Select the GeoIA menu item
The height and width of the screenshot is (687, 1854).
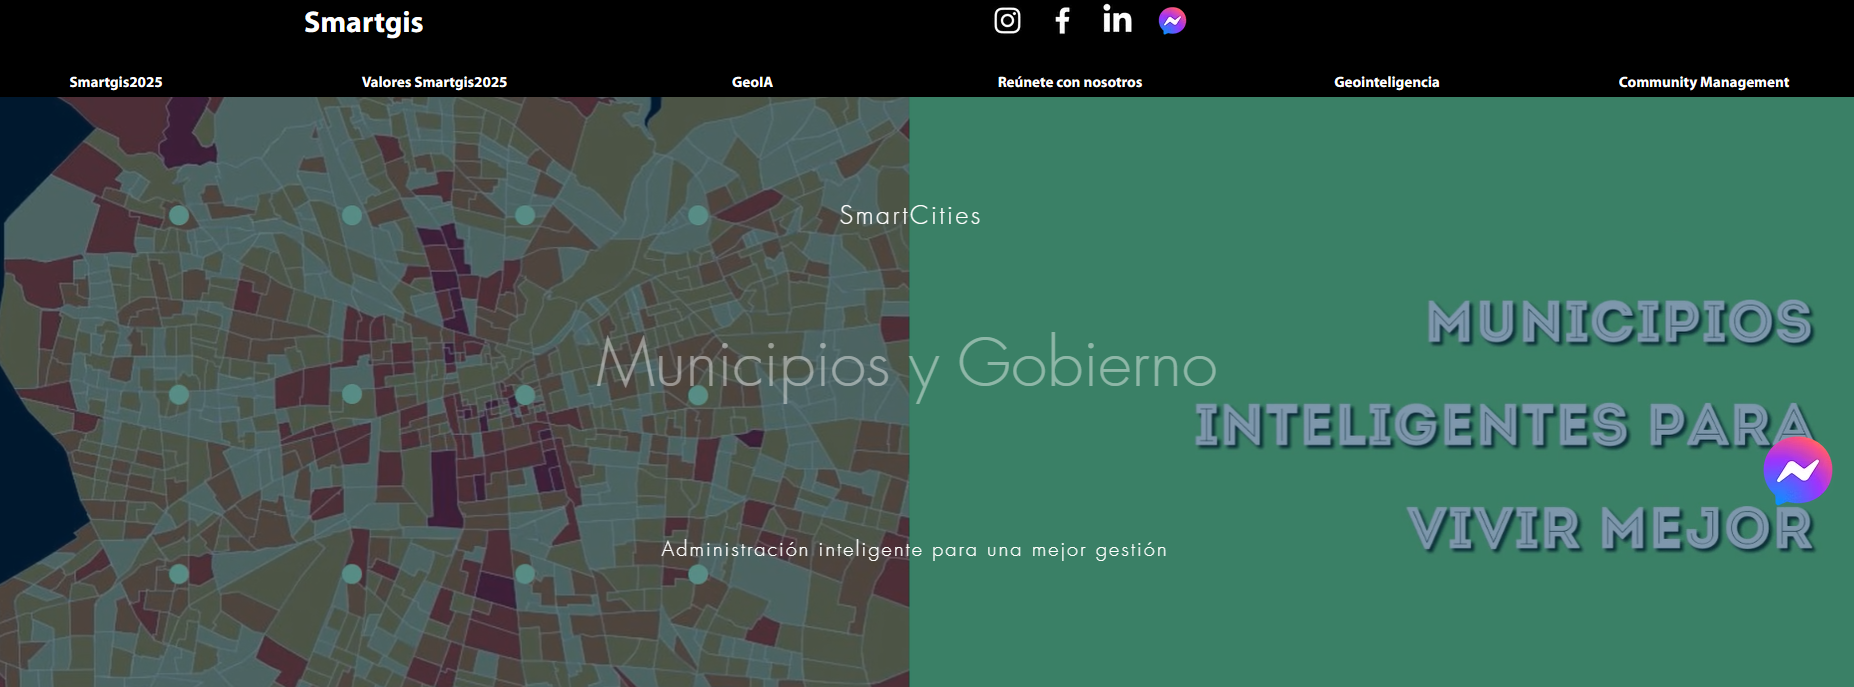point(752,82)
